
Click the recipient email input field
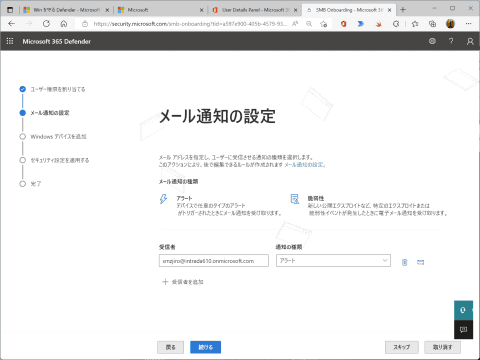214,261
